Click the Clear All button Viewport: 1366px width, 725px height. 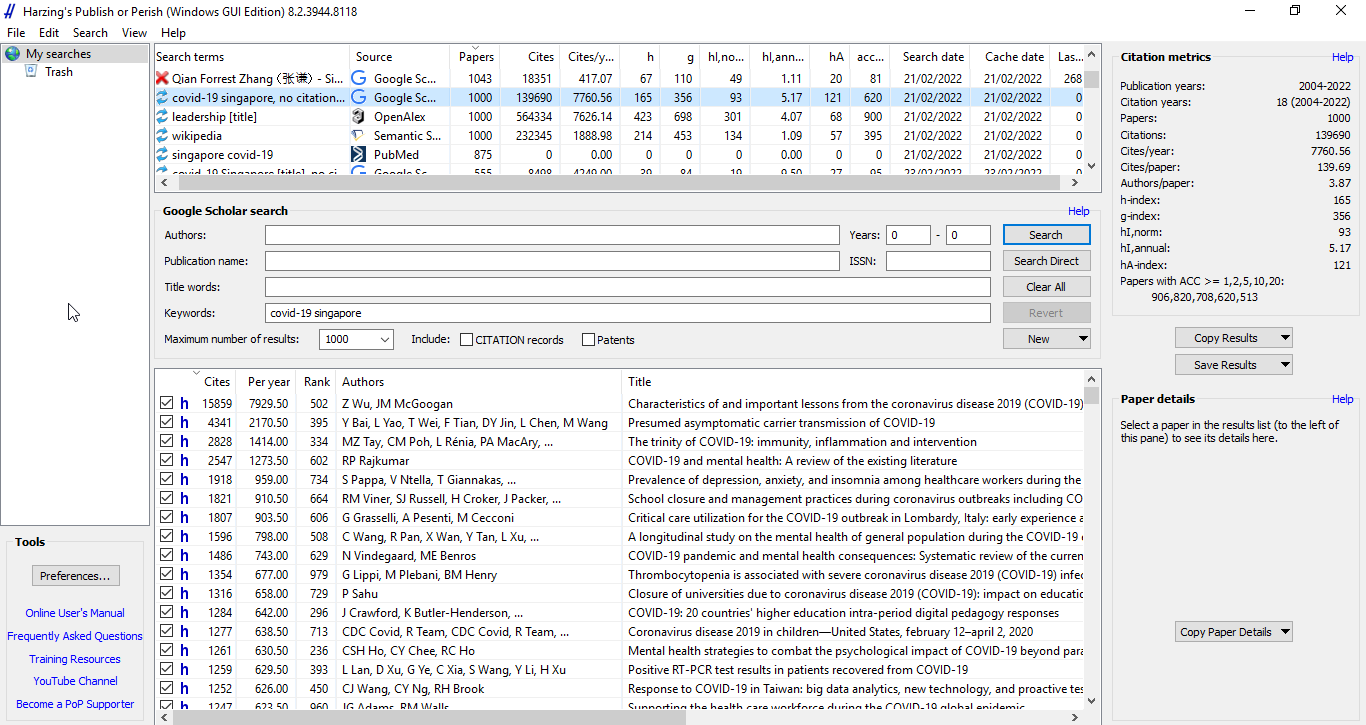coord(1046,287)
